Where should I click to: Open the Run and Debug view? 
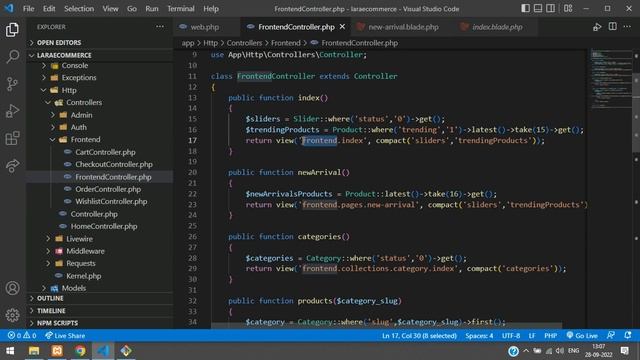click(x=12, y=111)
